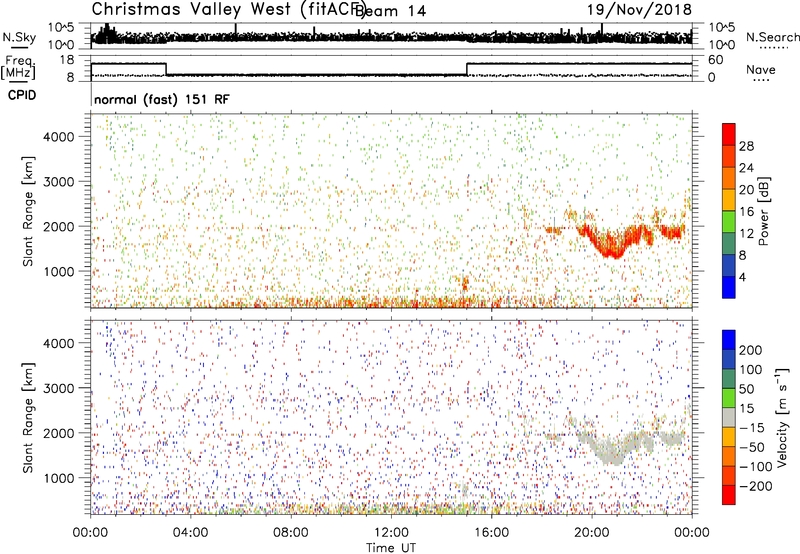Click the '60' Nave axis value
Image resolution: width=800 pixels, height=554 pixels.
point(715,60)
